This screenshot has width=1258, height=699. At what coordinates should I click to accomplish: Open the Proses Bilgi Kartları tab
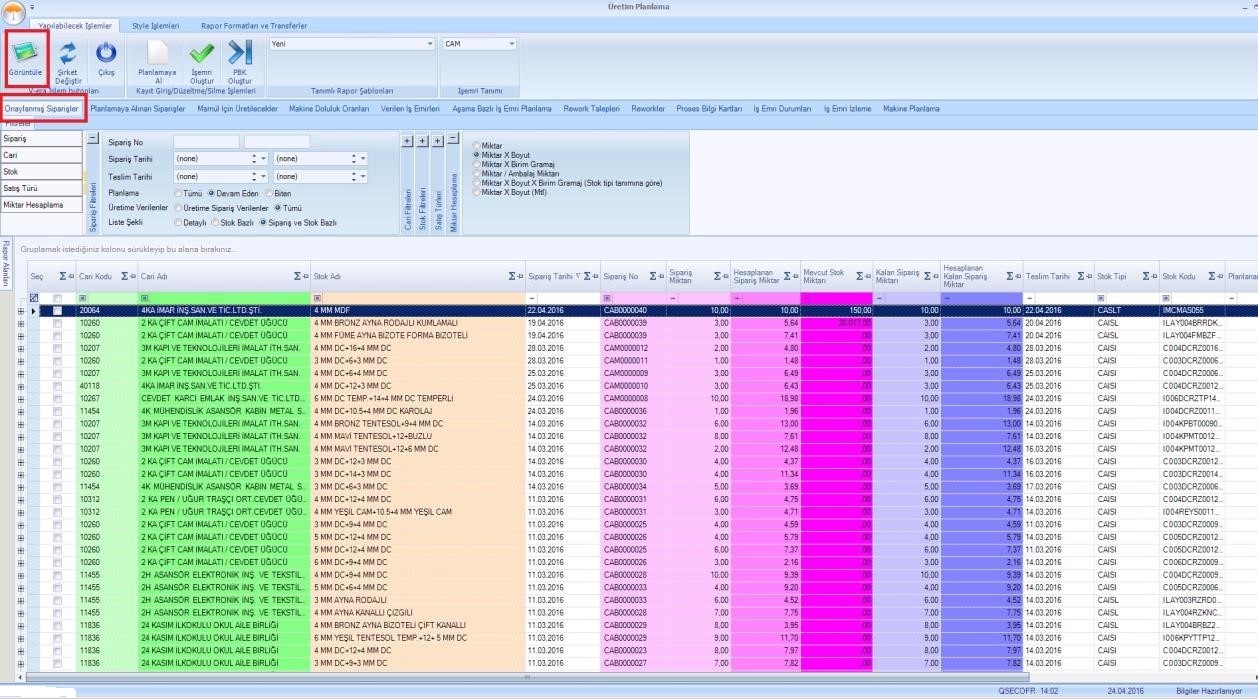click(709, 108)
